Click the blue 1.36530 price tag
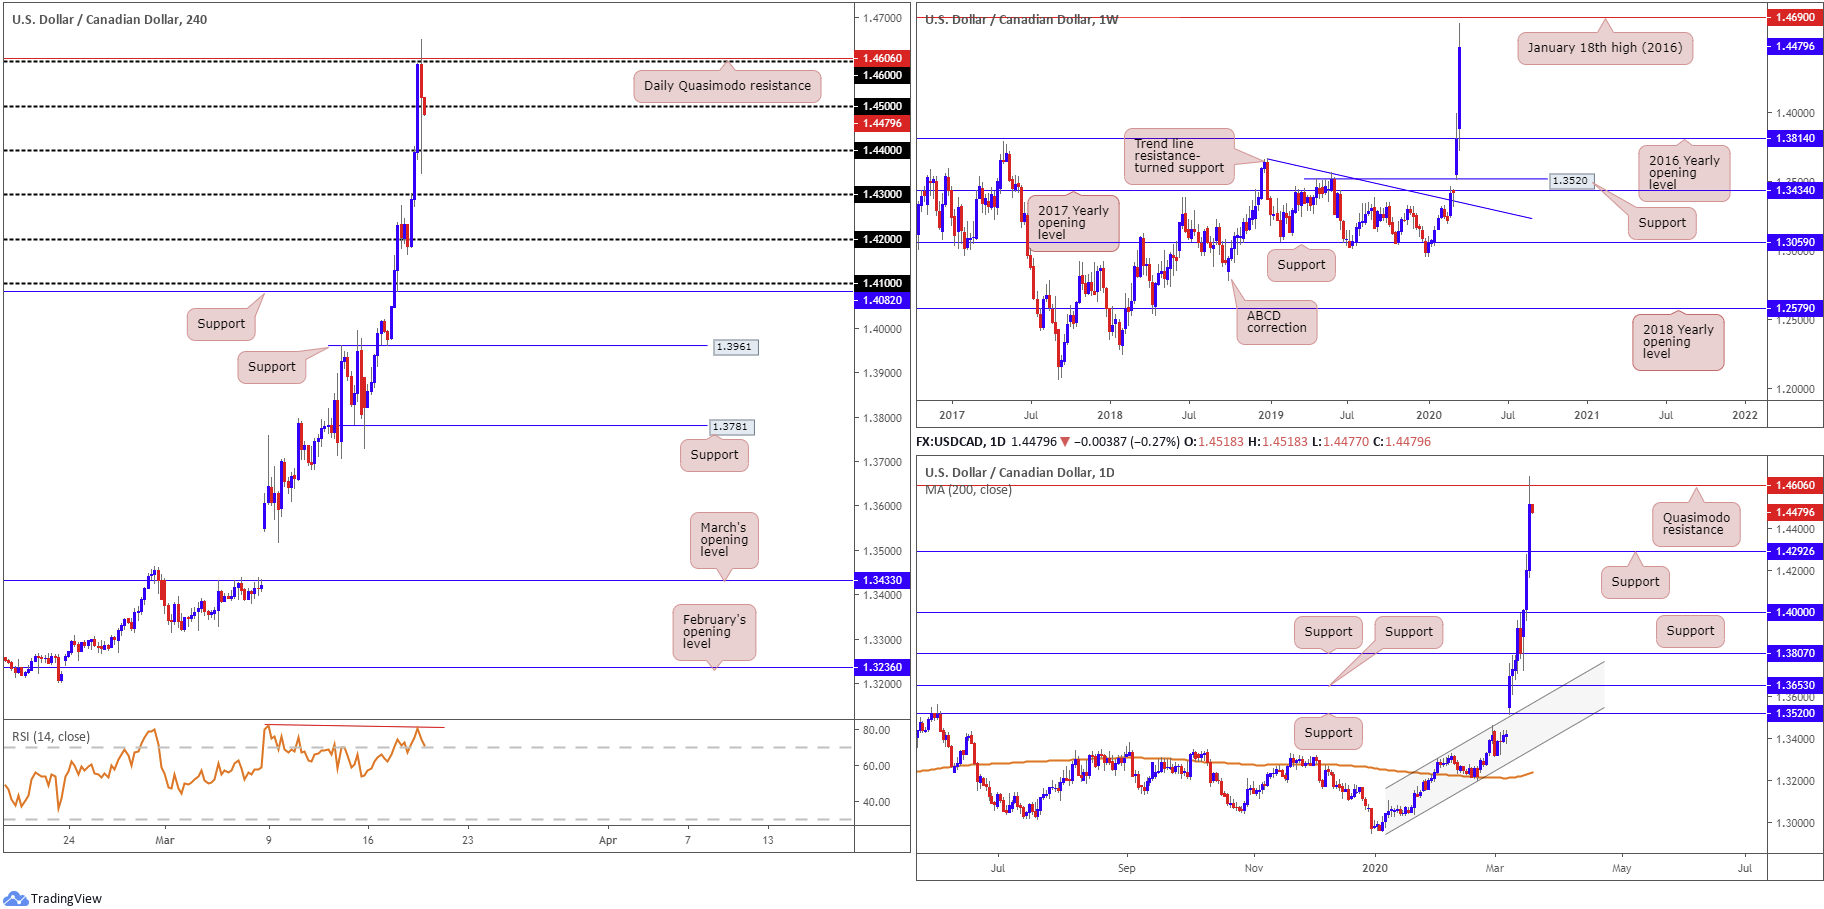Viewport: 1824px width, 909px height. click(1795, 685)
